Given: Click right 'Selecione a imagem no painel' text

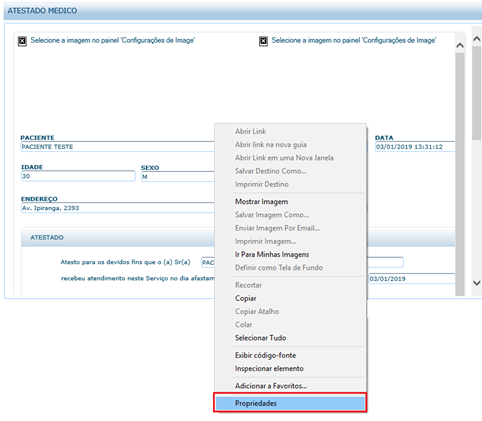Looking at the screenshot, I should click(x=354, y=40).
